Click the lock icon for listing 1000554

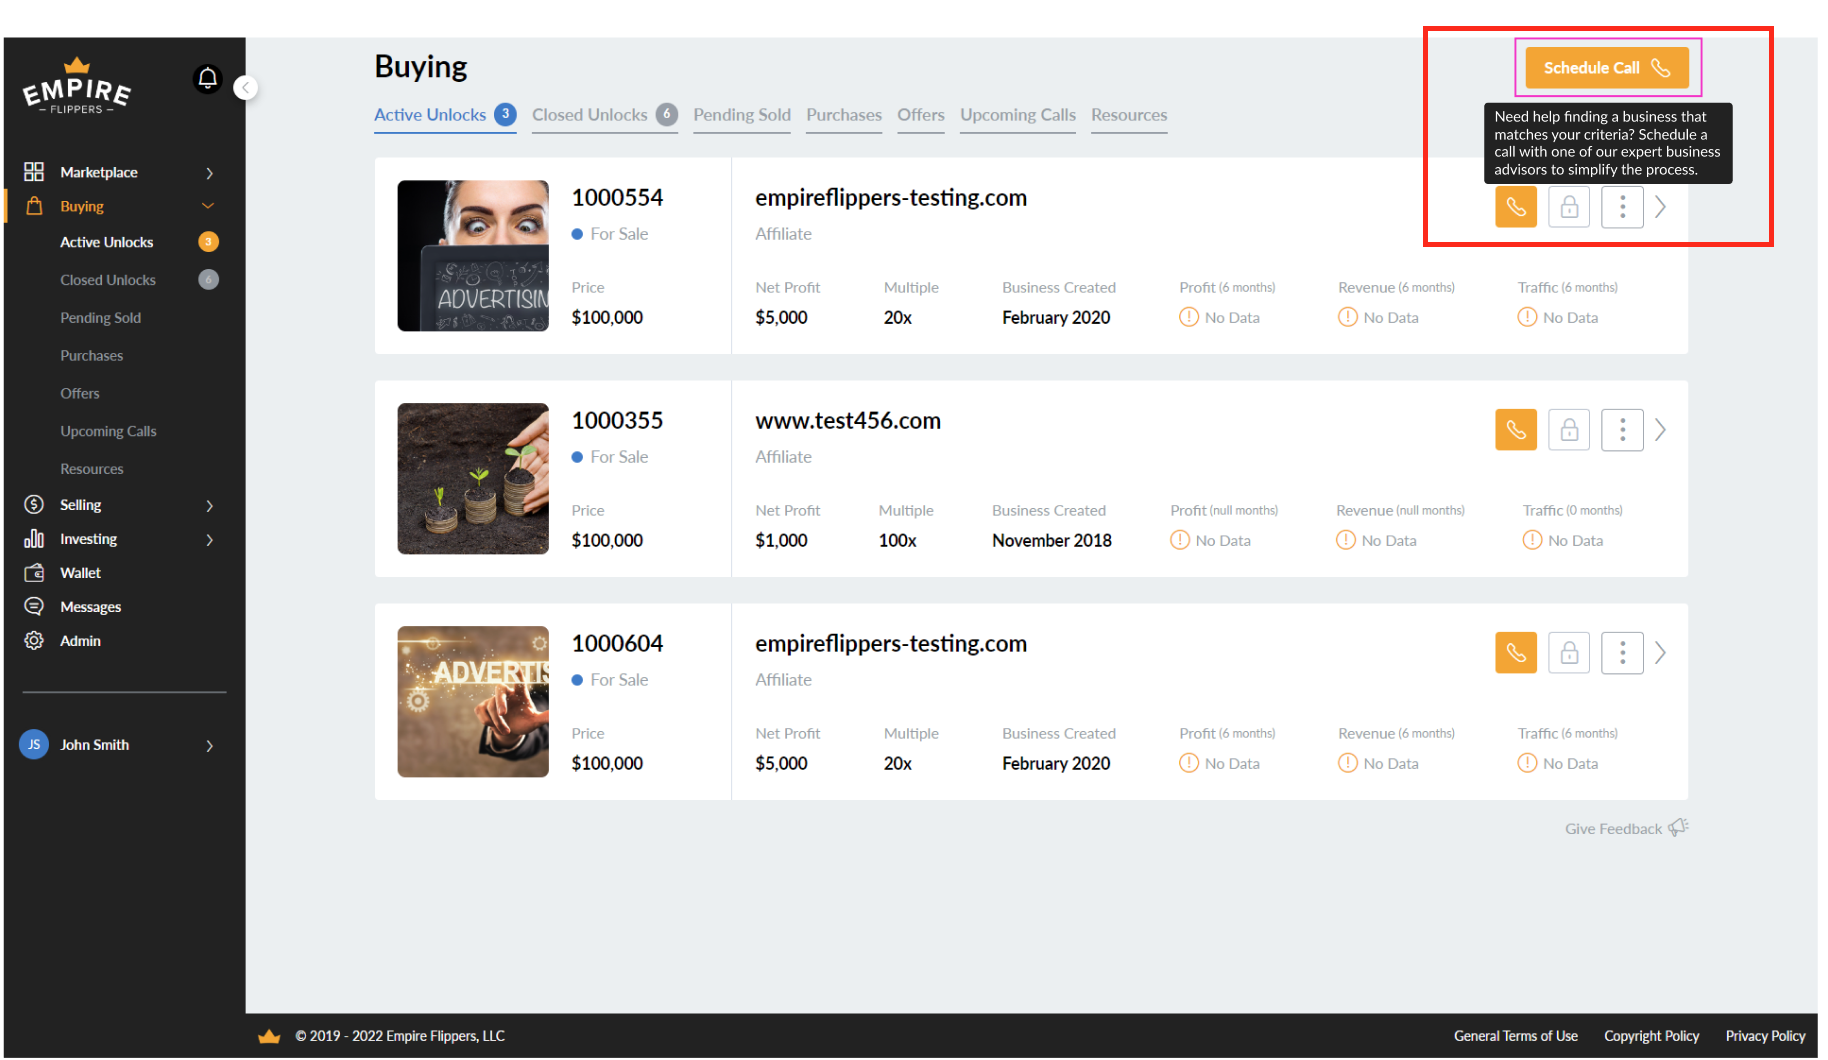1568,207
